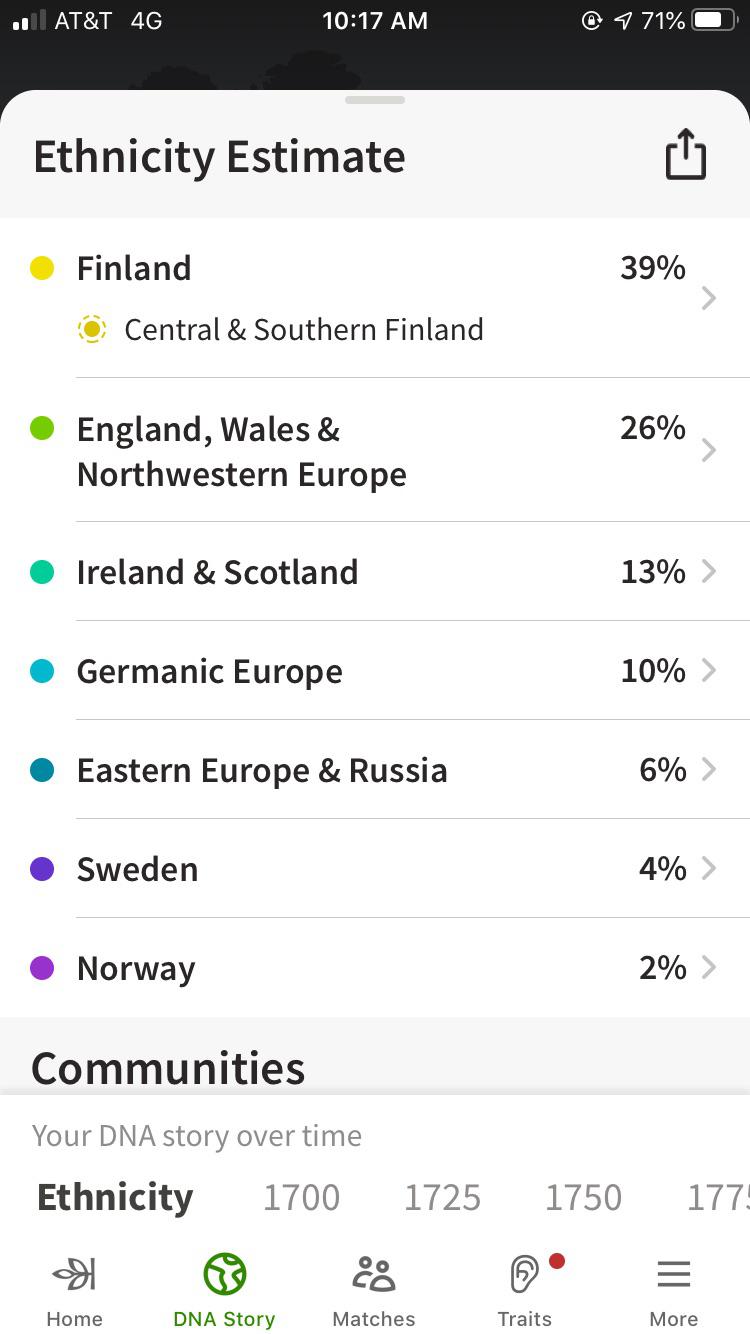Open the Home leaf icon tab
This screenshot has width=750, height=1334.
pyautogui.click(x=74, y=1275)
